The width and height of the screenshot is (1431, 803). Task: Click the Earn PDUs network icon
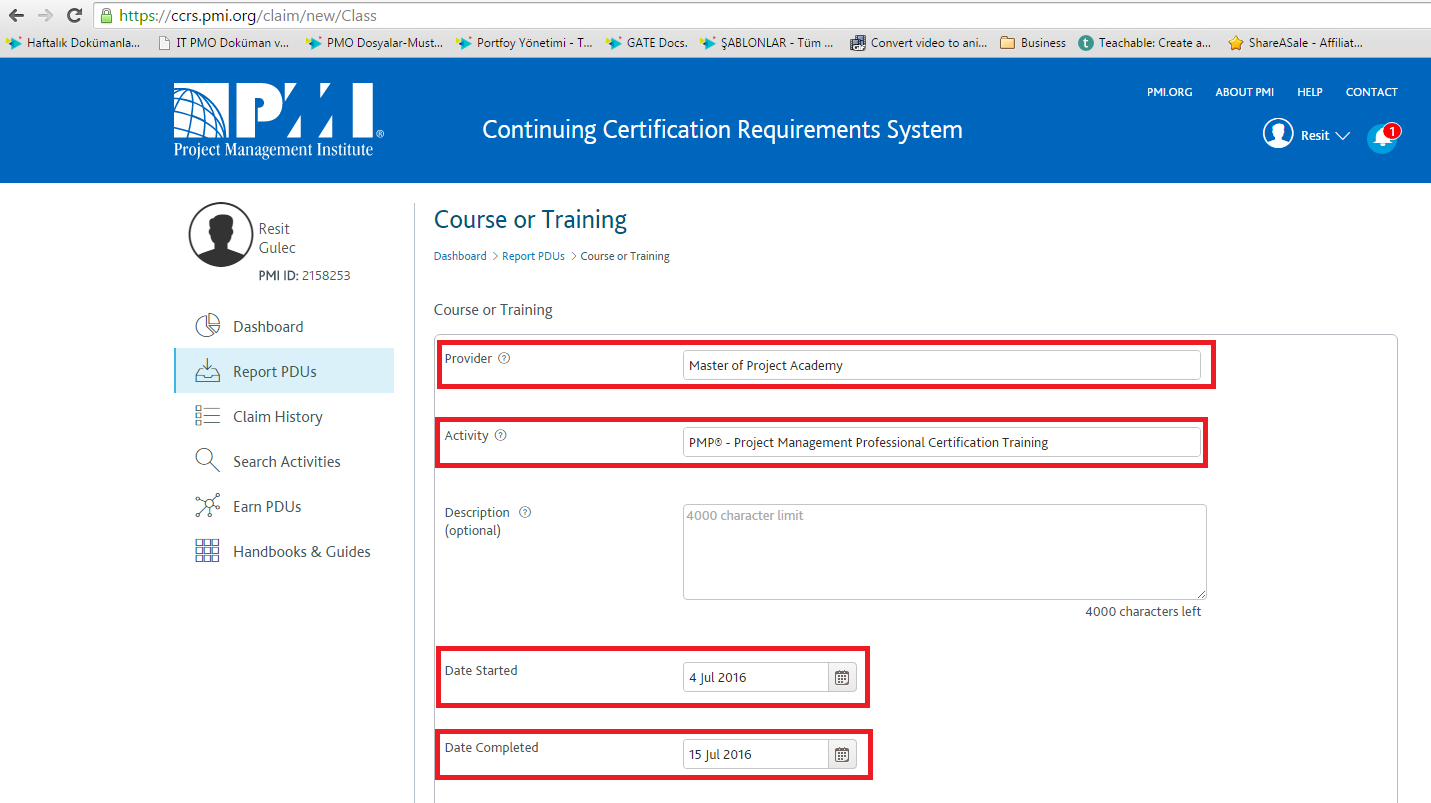click(x=207, y=506)
